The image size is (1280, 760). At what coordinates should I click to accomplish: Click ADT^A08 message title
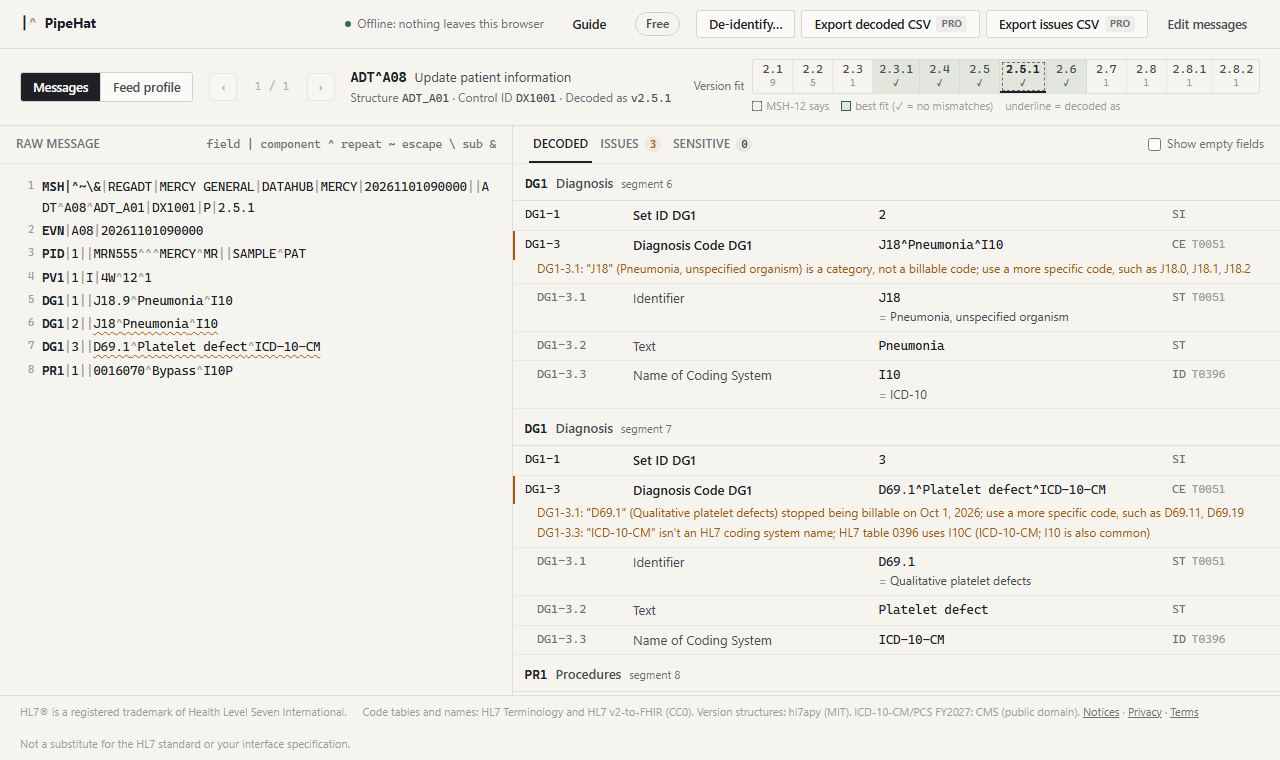click(x=378, y=77)
